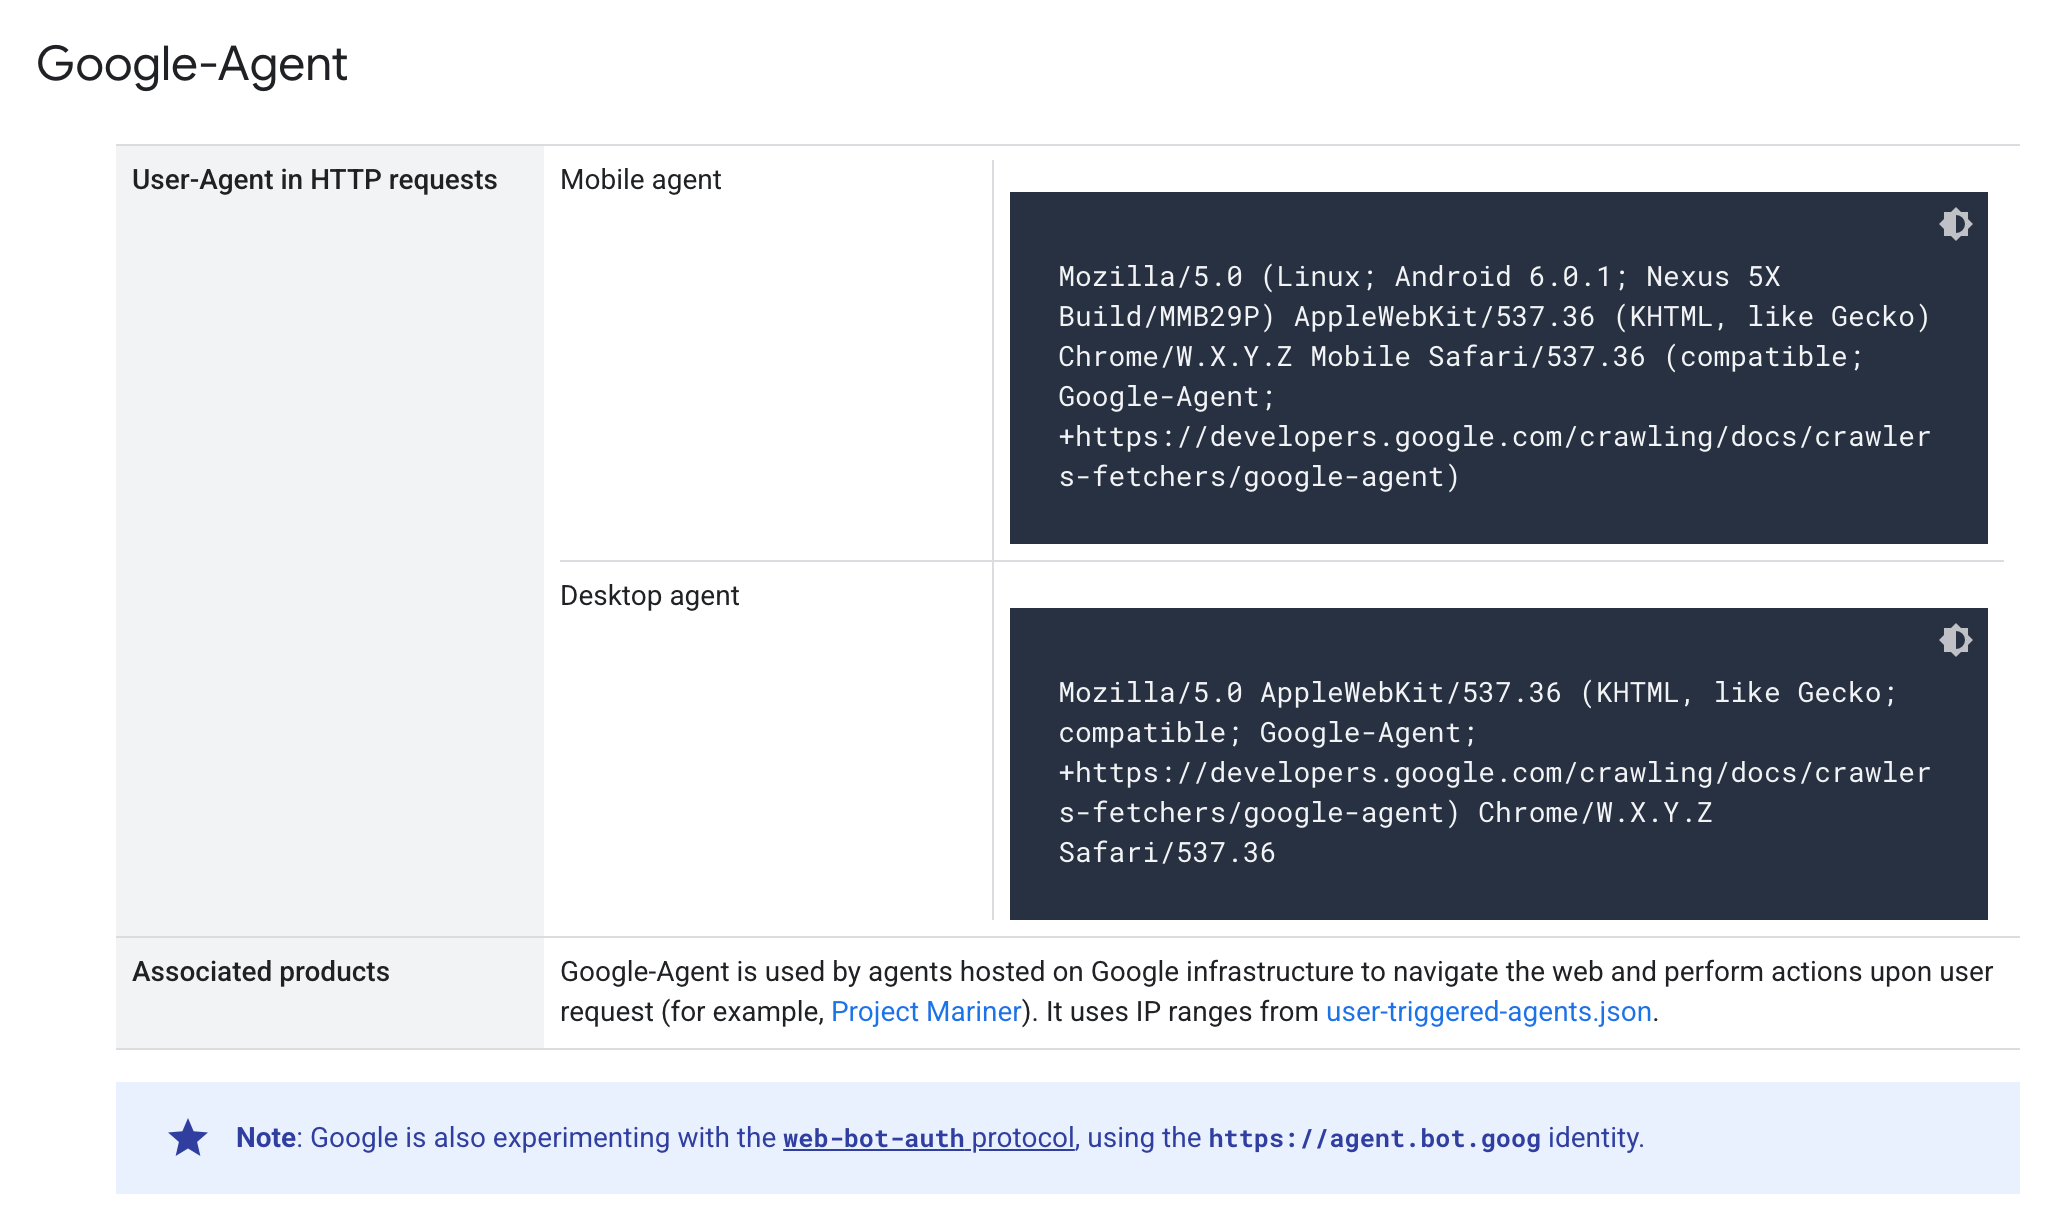Image resolution: width=2056 pixels, height=1224 pixels.
Task: Click the star icon in the note
Action: point(188,1138)
